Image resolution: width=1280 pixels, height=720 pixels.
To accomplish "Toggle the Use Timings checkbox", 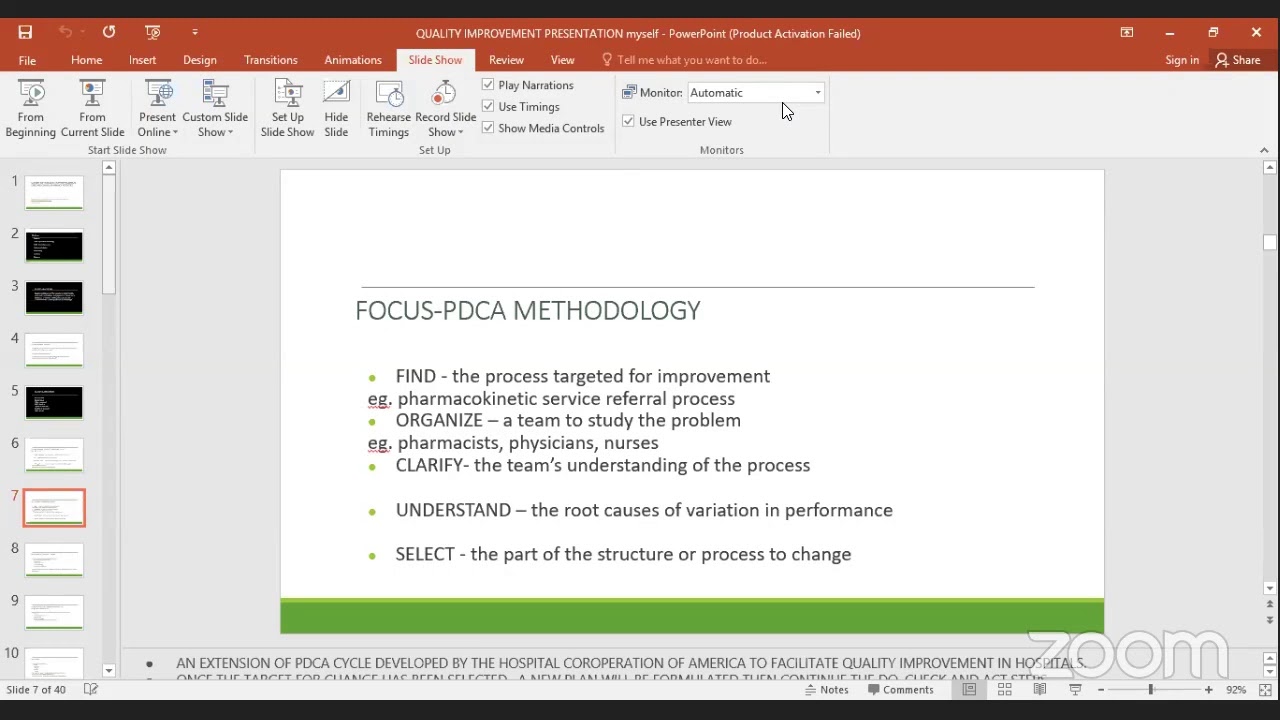I will click(488, 106).
